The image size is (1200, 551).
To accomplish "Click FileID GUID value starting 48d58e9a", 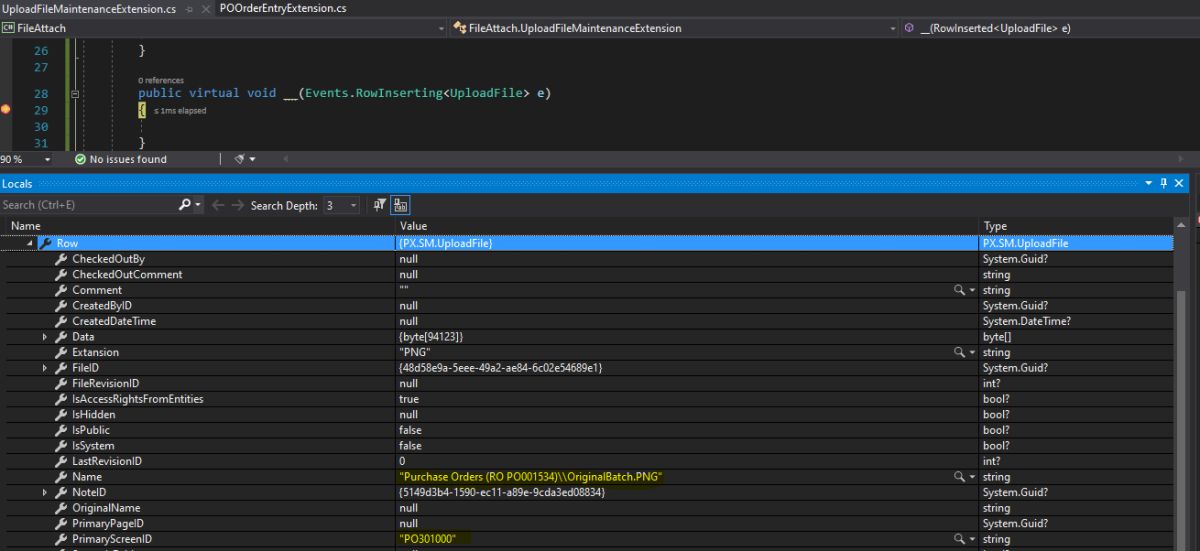I will coord(500,368).
